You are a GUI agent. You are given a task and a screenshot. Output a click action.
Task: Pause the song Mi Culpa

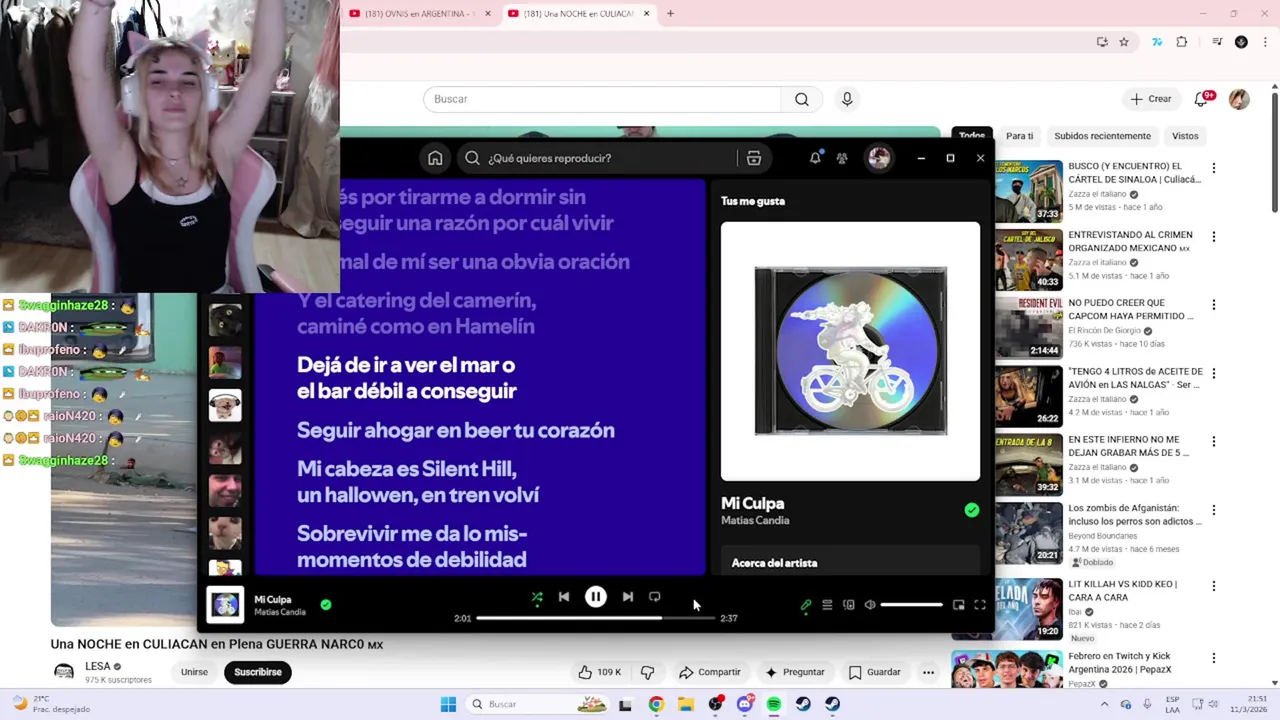(x=596, y=597)
